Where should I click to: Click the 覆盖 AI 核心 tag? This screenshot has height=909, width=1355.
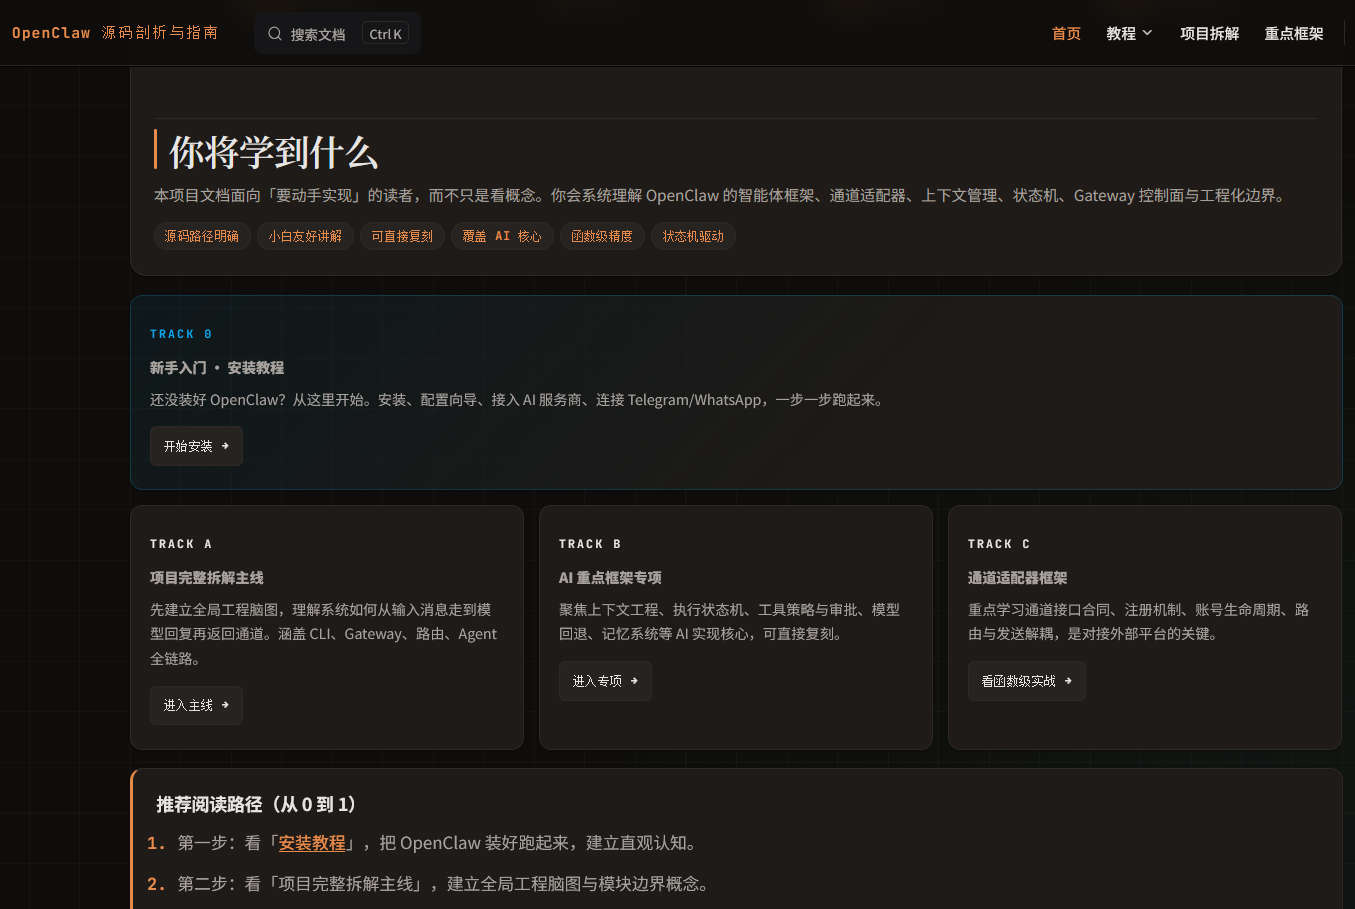(502, 236)
